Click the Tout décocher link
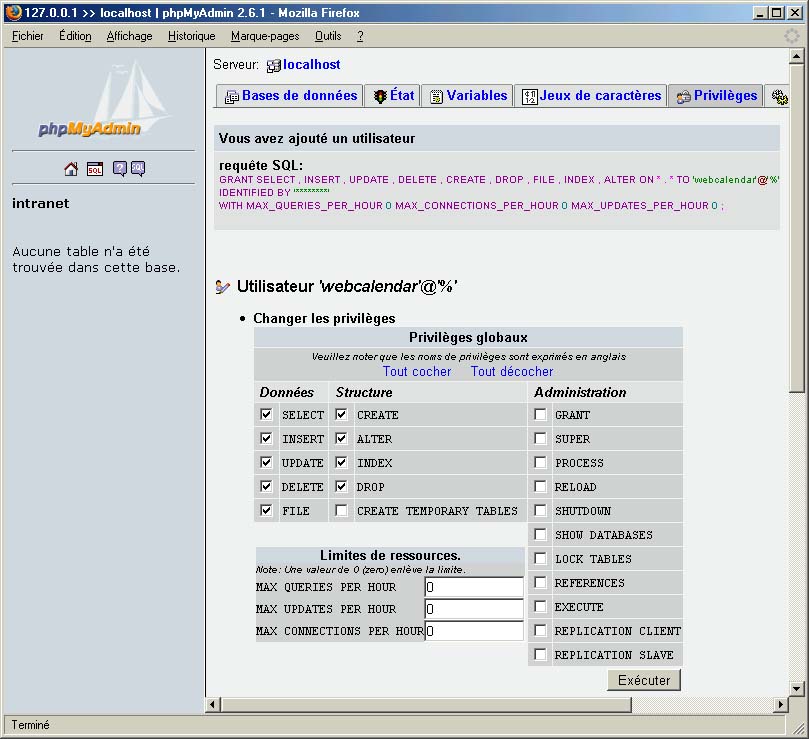This screenshot has width=809, height=739. 512,372
